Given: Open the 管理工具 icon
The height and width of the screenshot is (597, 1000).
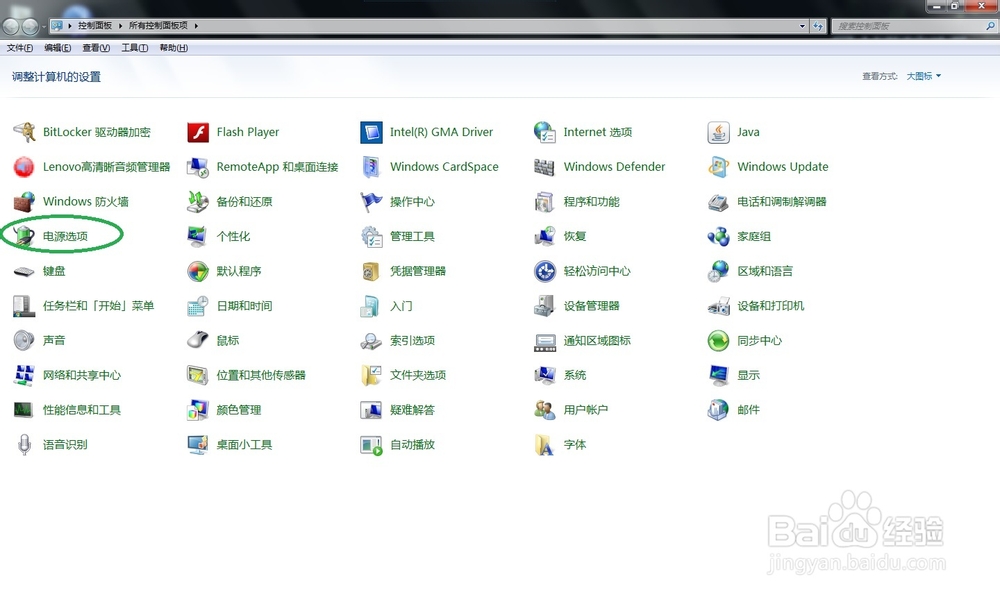Looking at the screenshot, I should click(371, 236).
